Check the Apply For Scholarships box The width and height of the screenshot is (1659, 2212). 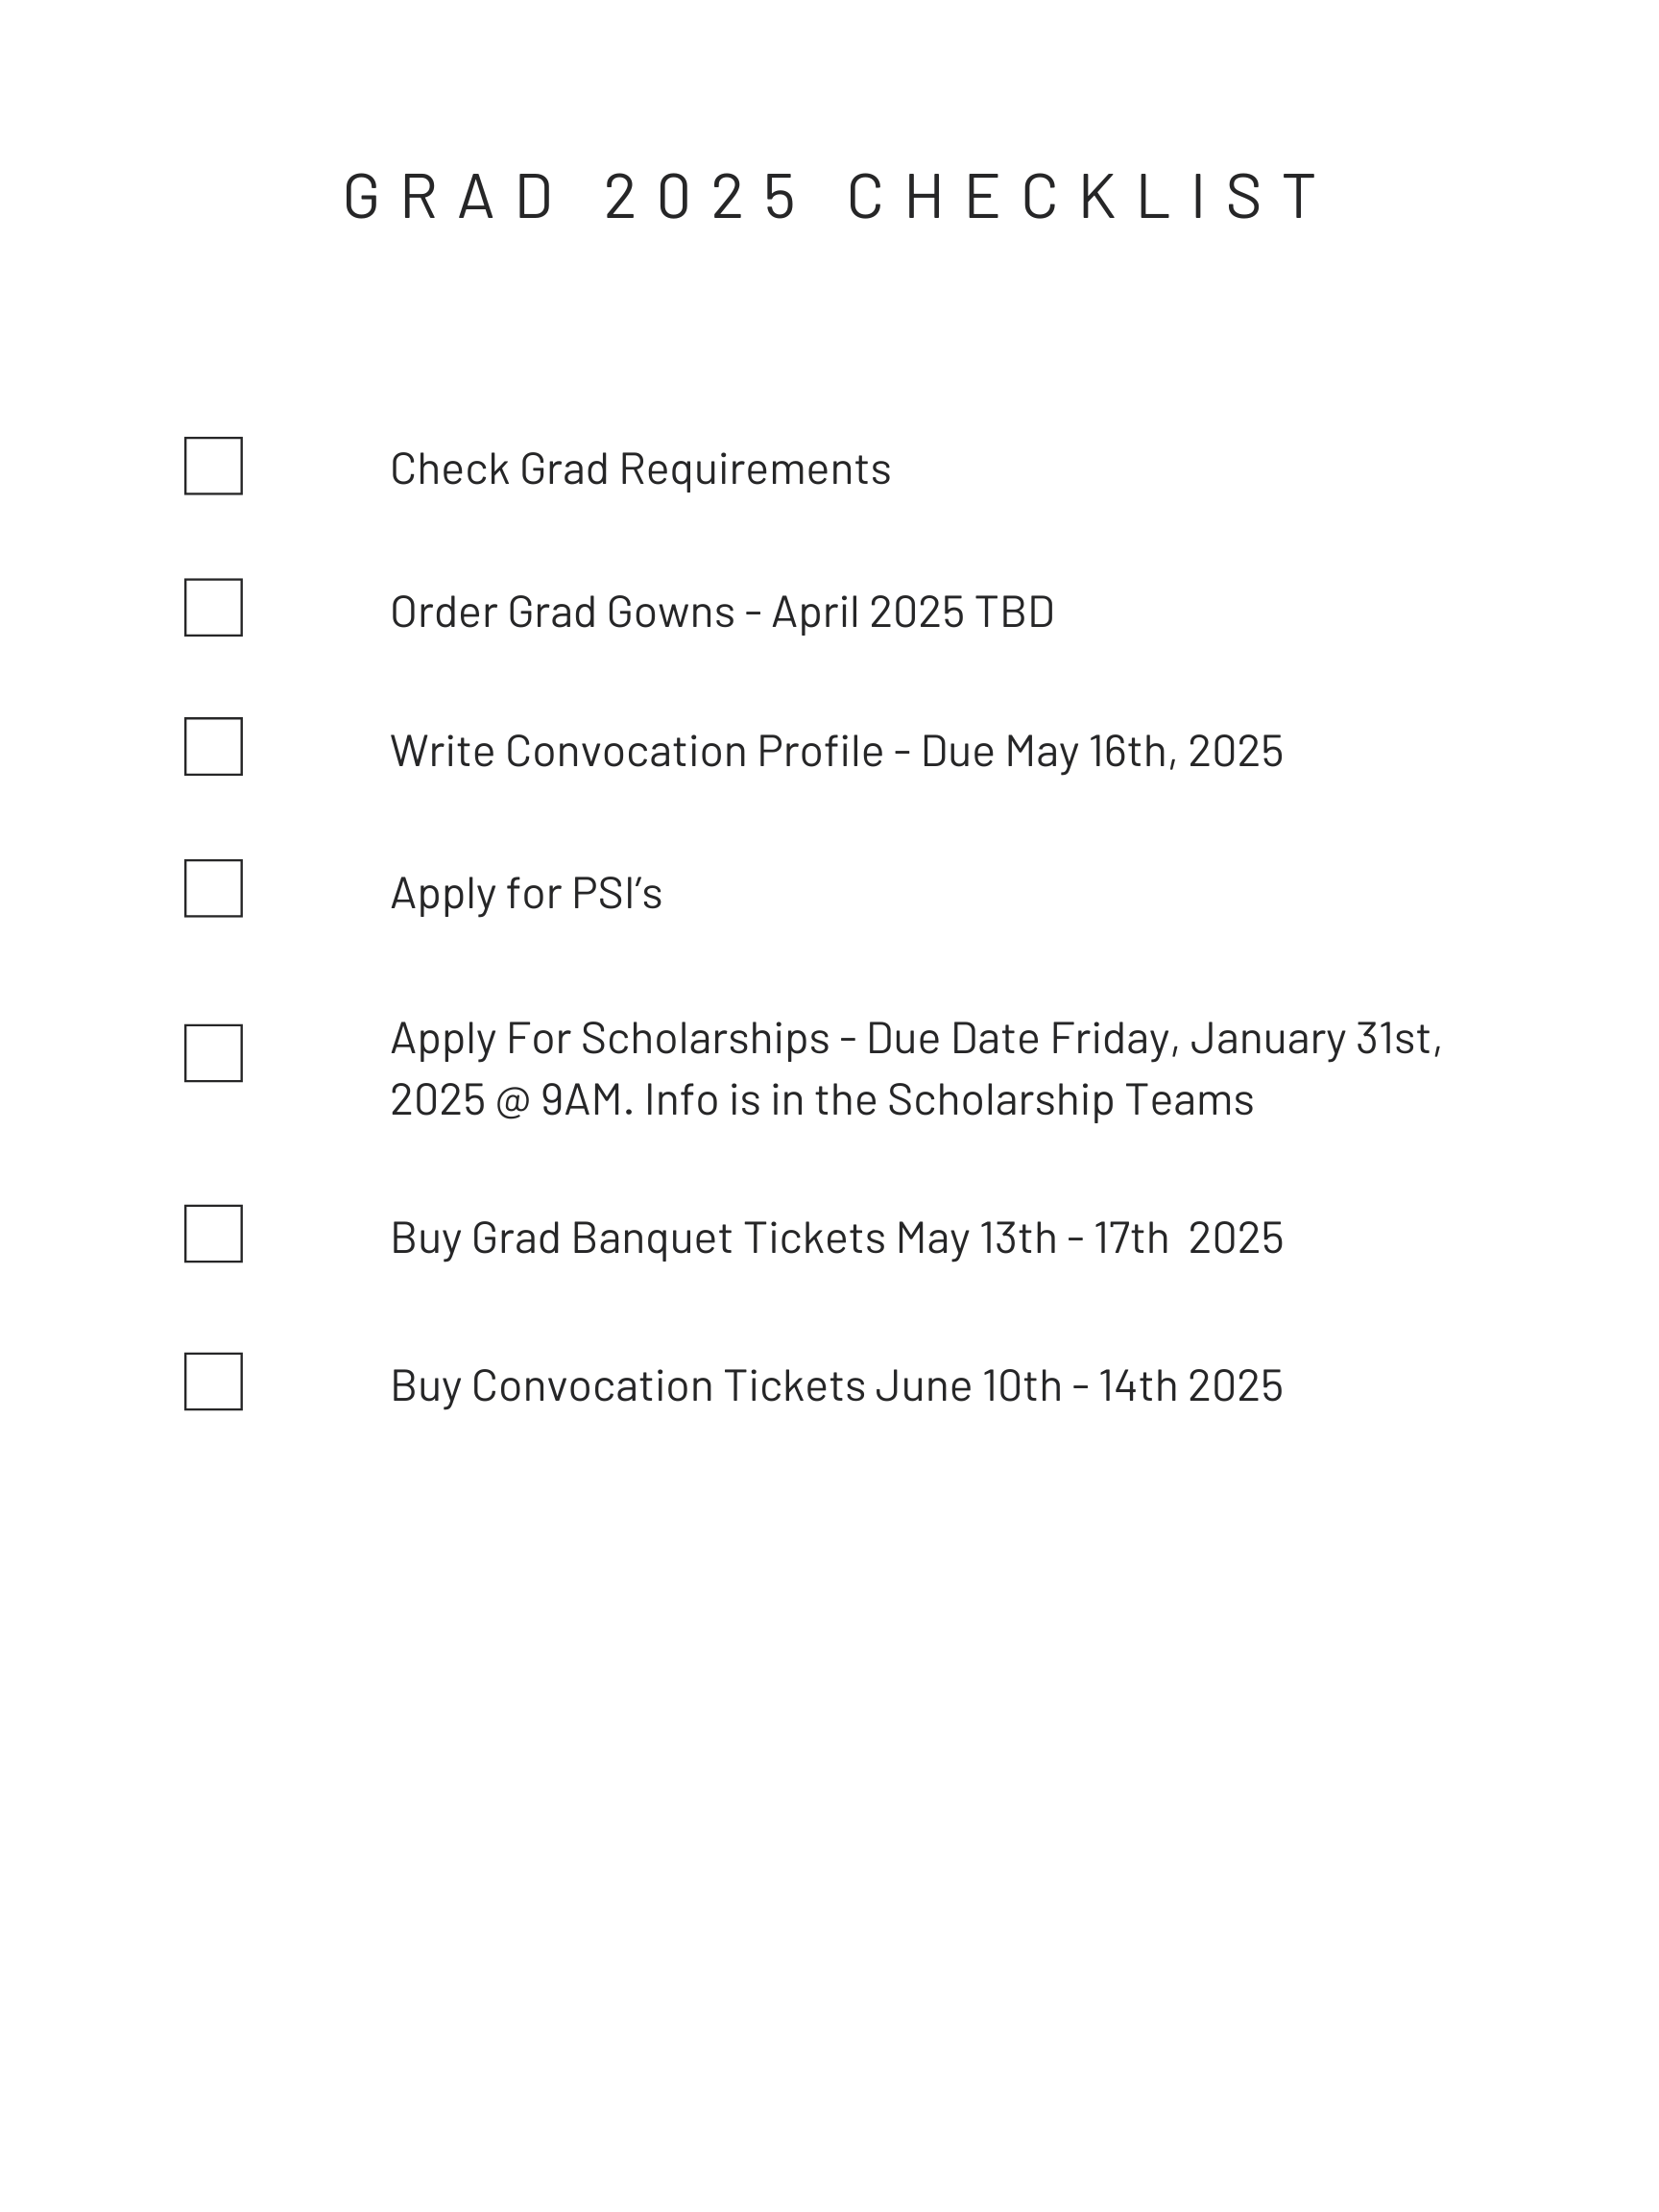coord(213,1053)
